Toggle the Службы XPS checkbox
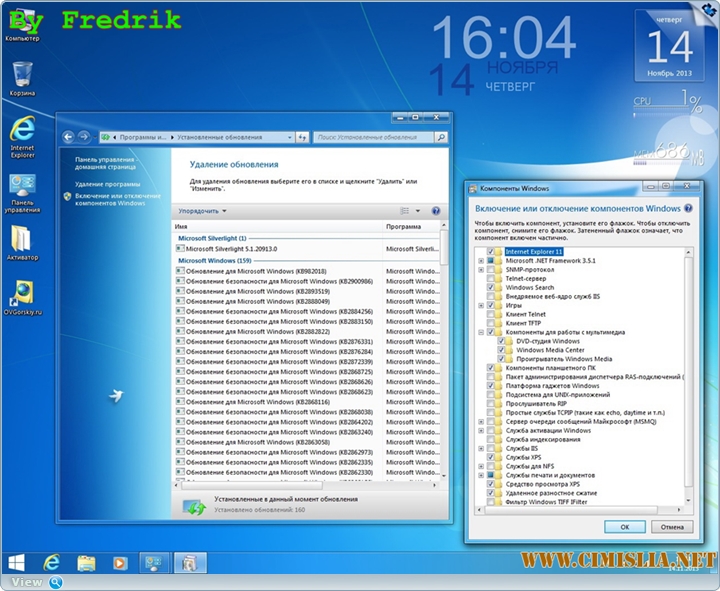 490,457
